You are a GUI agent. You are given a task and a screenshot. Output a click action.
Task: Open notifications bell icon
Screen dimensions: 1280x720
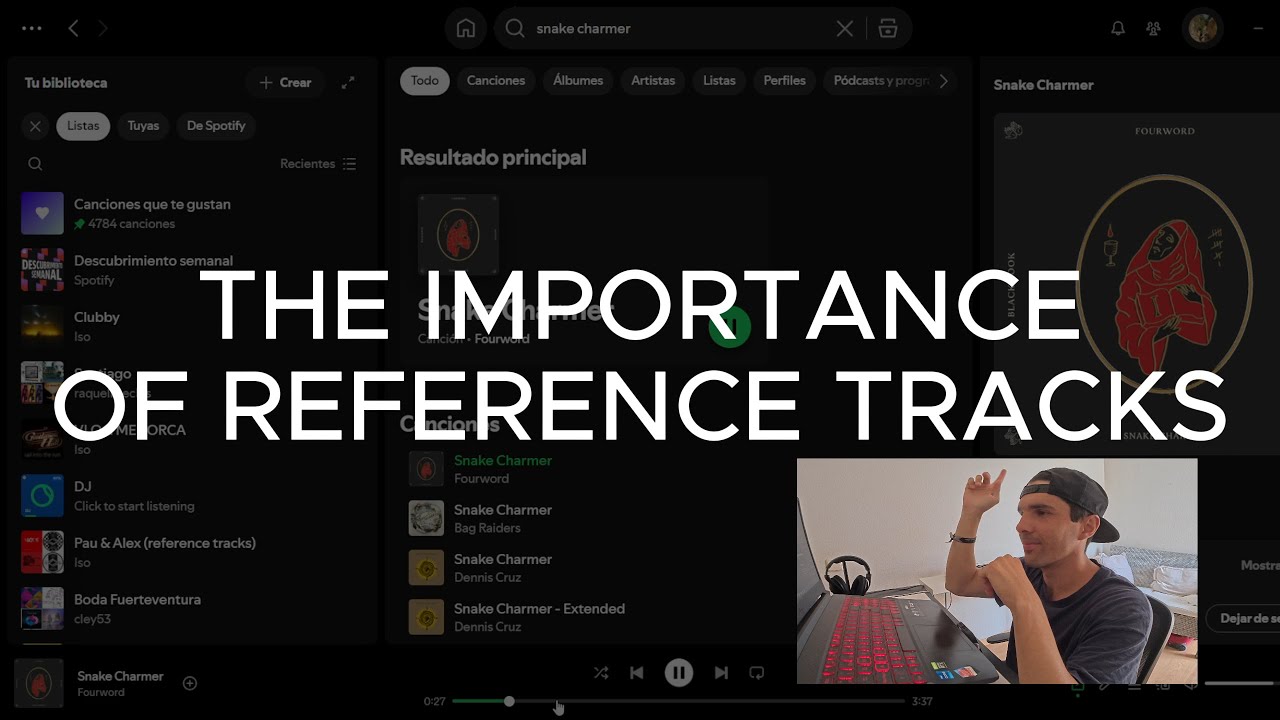tap(1118, 29)
